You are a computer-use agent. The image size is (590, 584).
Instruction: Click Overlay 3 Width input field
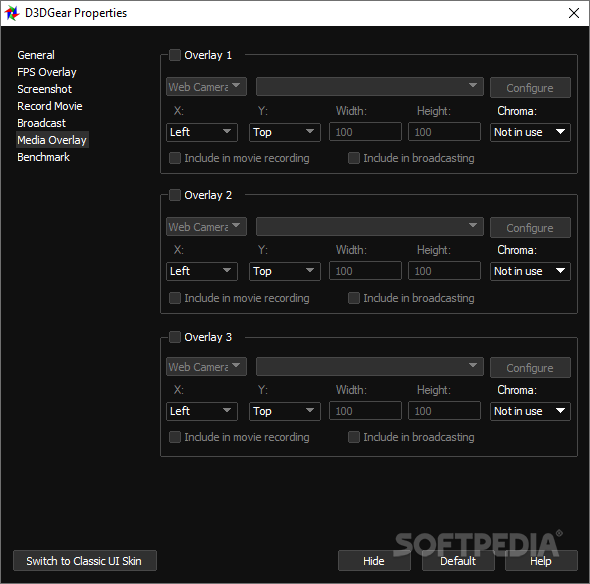(365, 411)
